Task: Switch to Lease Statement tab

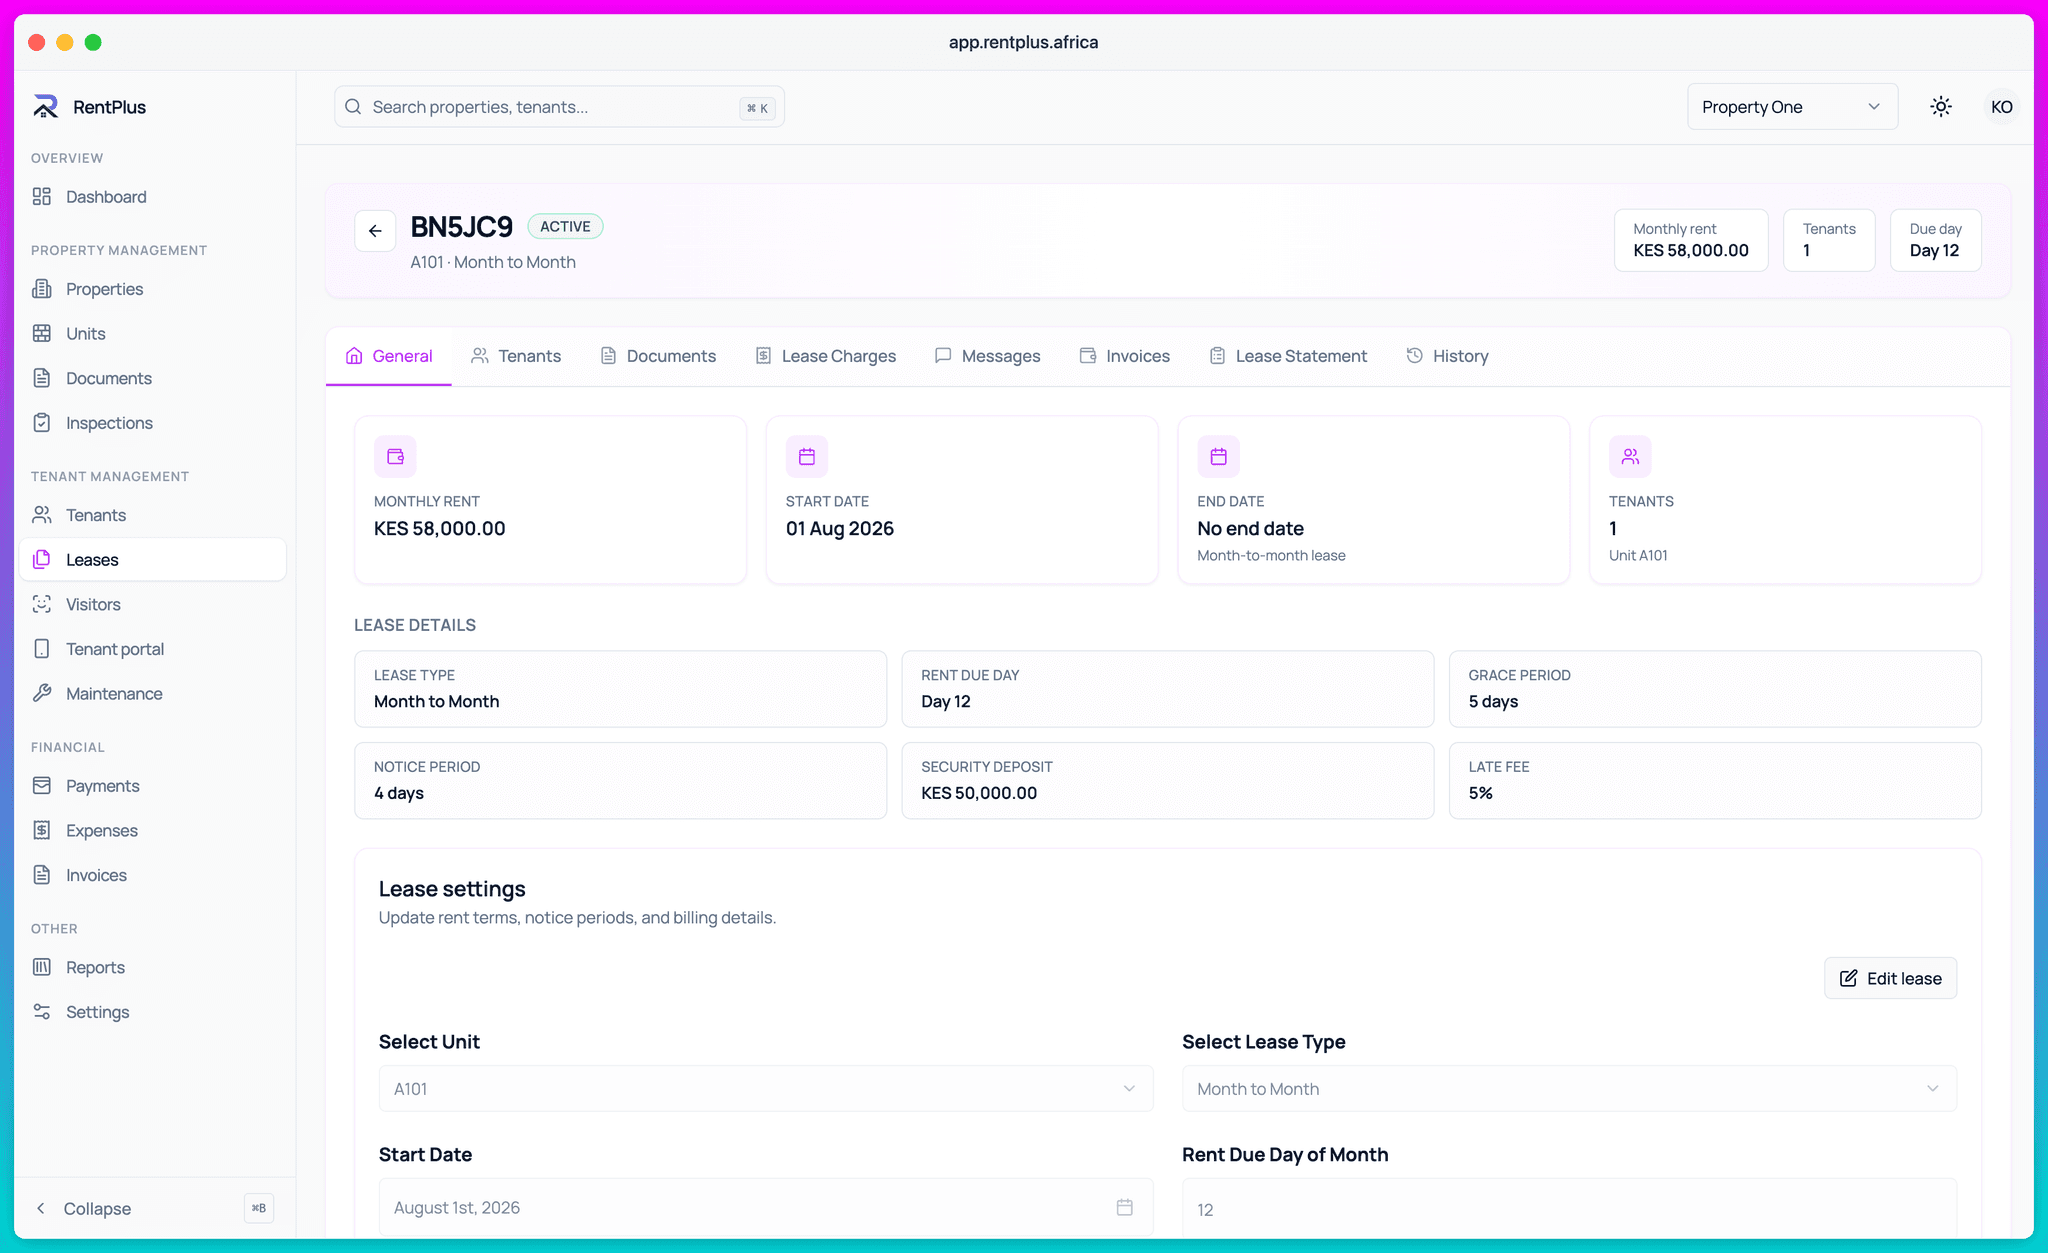Action: click(1288, 356)
